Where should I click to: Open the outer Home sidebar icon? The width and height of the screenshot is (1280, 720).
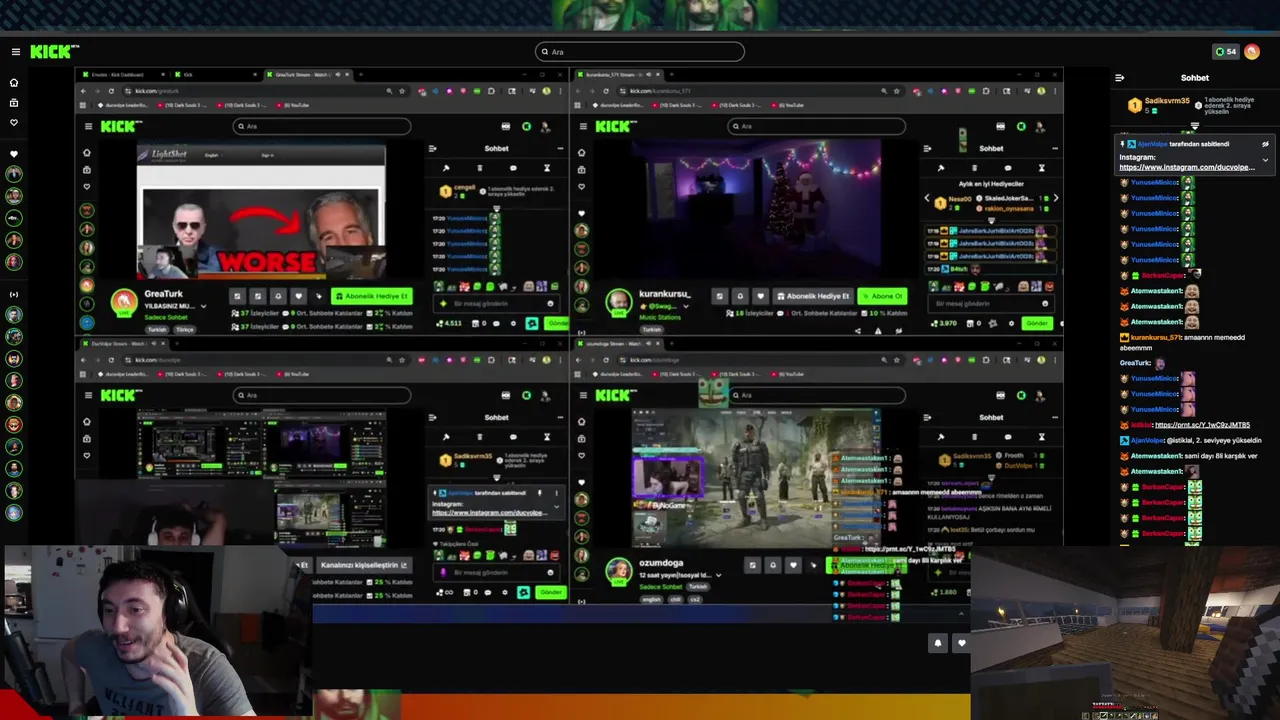[14, 83]
